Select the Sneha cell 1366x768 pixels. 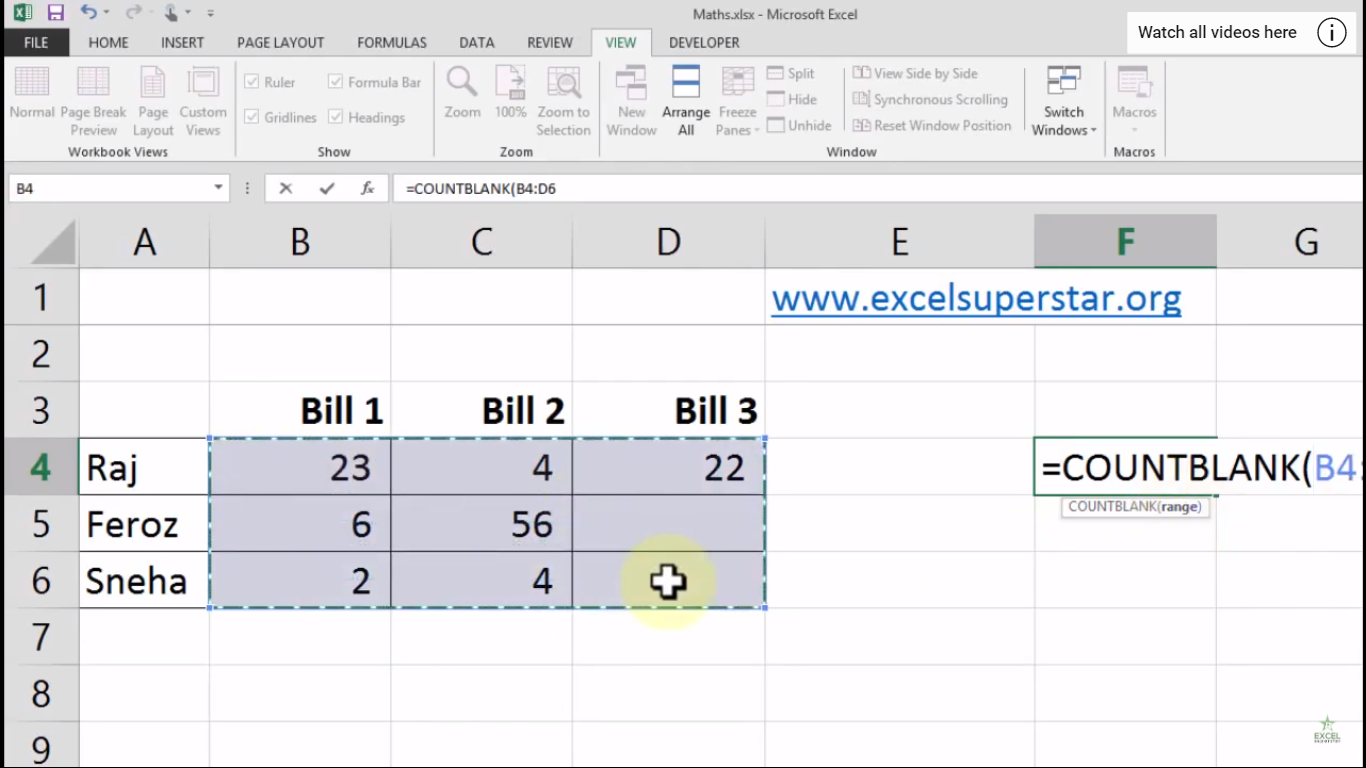point(145,580)
